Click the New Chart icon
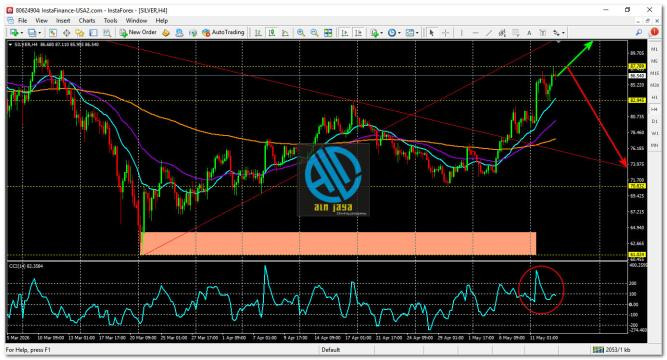 (x=14, y=32)
